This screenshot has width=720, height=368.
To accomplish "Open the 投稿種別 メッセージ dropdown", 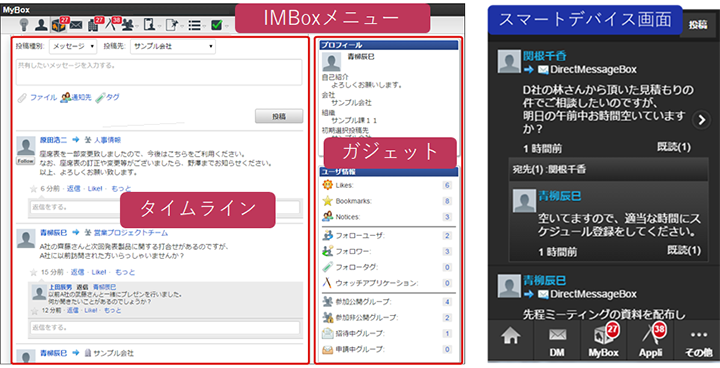I will click(73, 46).
